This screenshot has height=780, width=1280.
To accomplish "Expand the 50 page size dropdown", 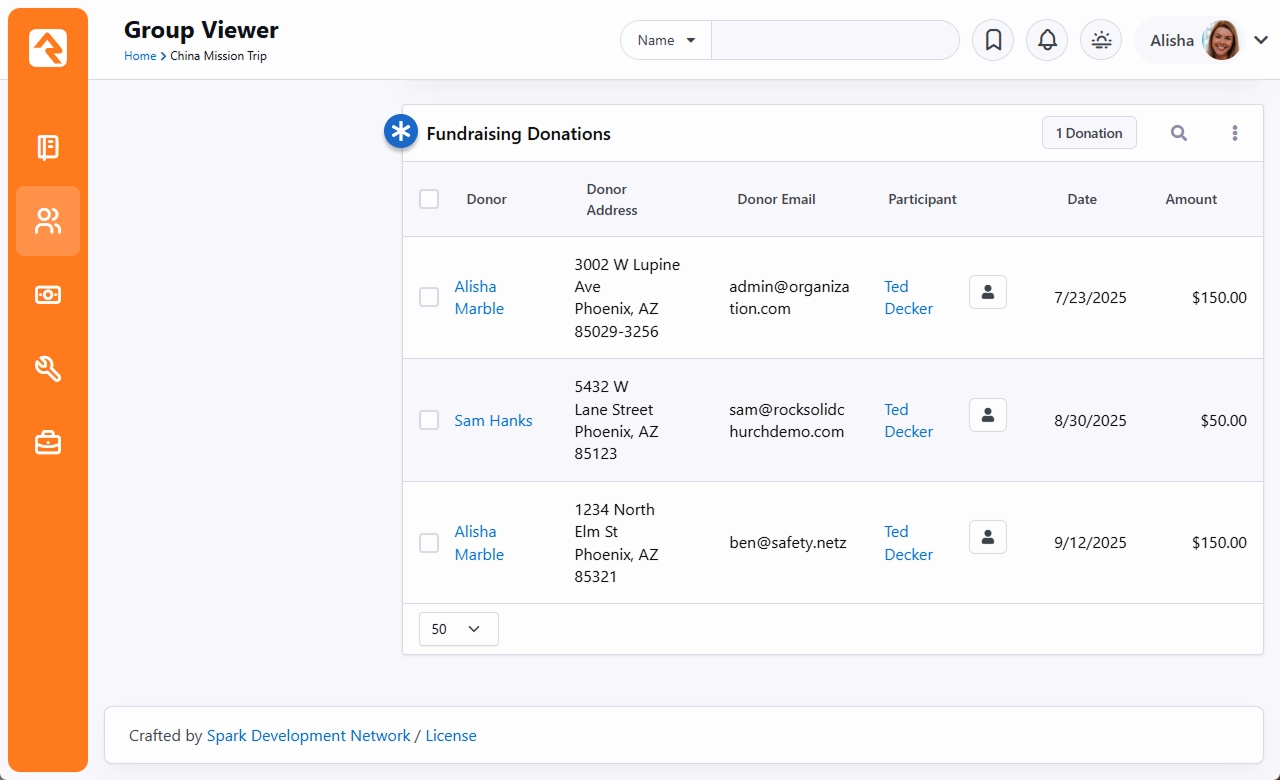I will (x=458, y=629).
